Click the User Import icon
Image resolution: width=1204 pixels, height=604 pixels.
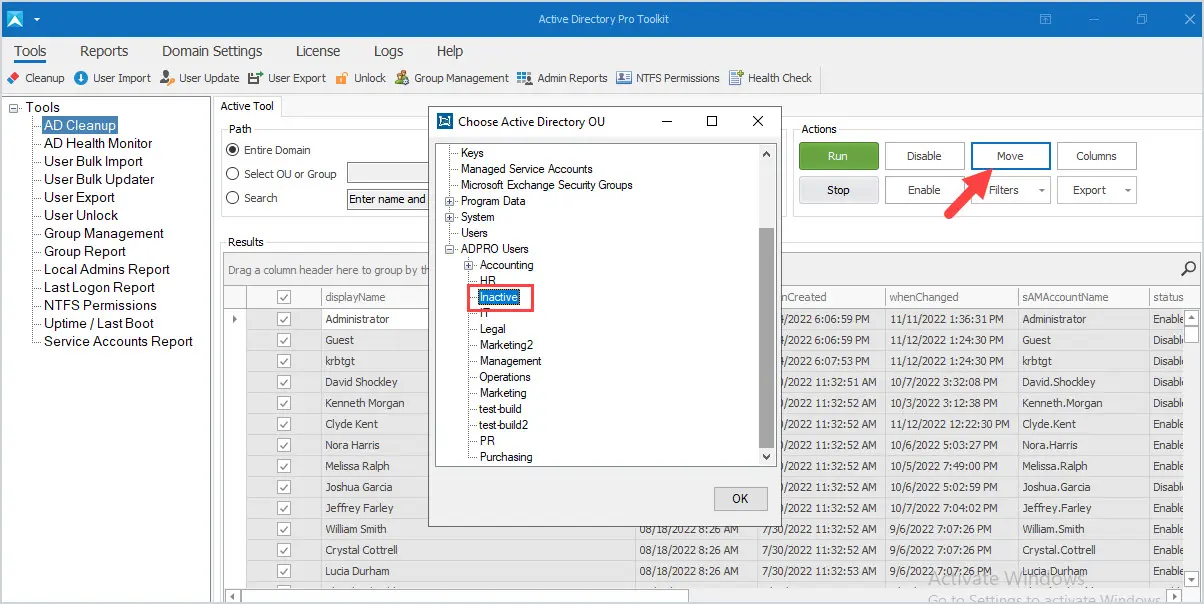point(81,78)
